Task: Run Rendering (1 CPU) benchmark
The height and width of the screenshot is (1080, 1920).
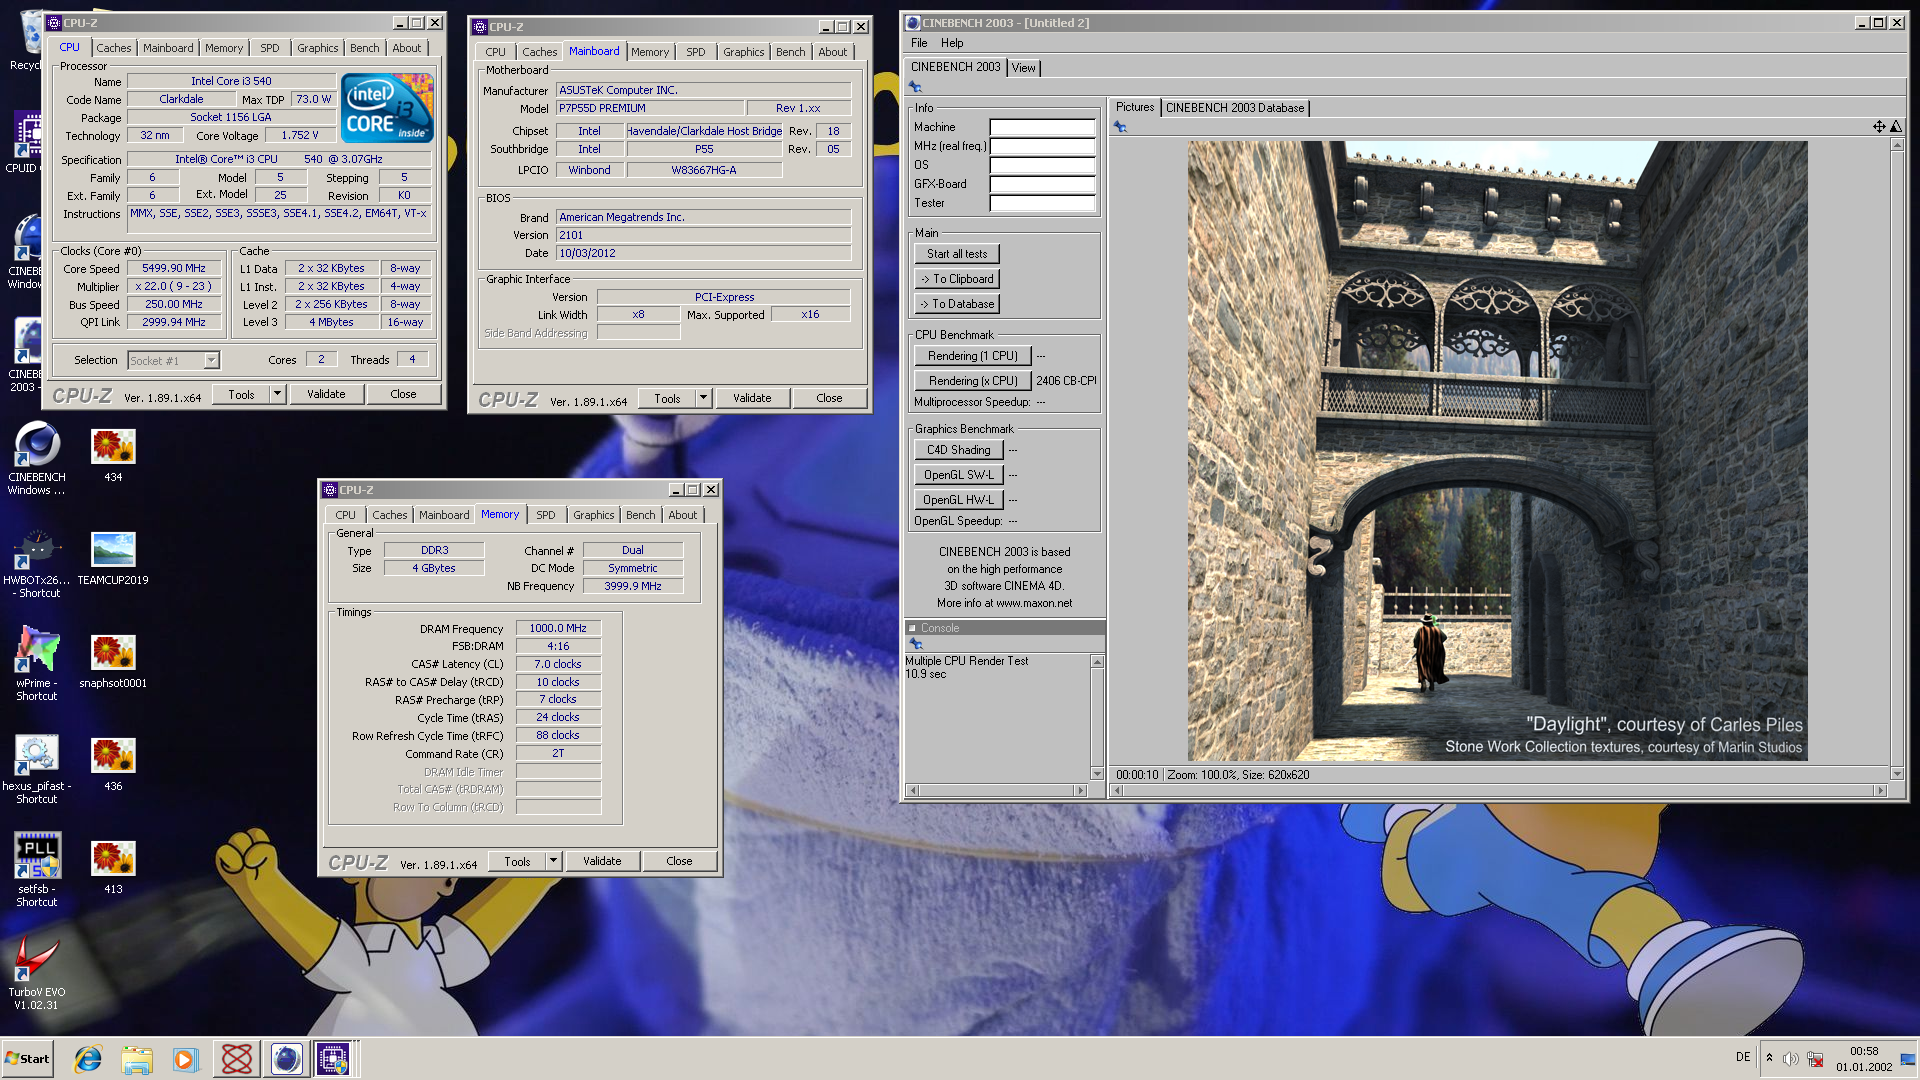Action: (x=972, y=356)
